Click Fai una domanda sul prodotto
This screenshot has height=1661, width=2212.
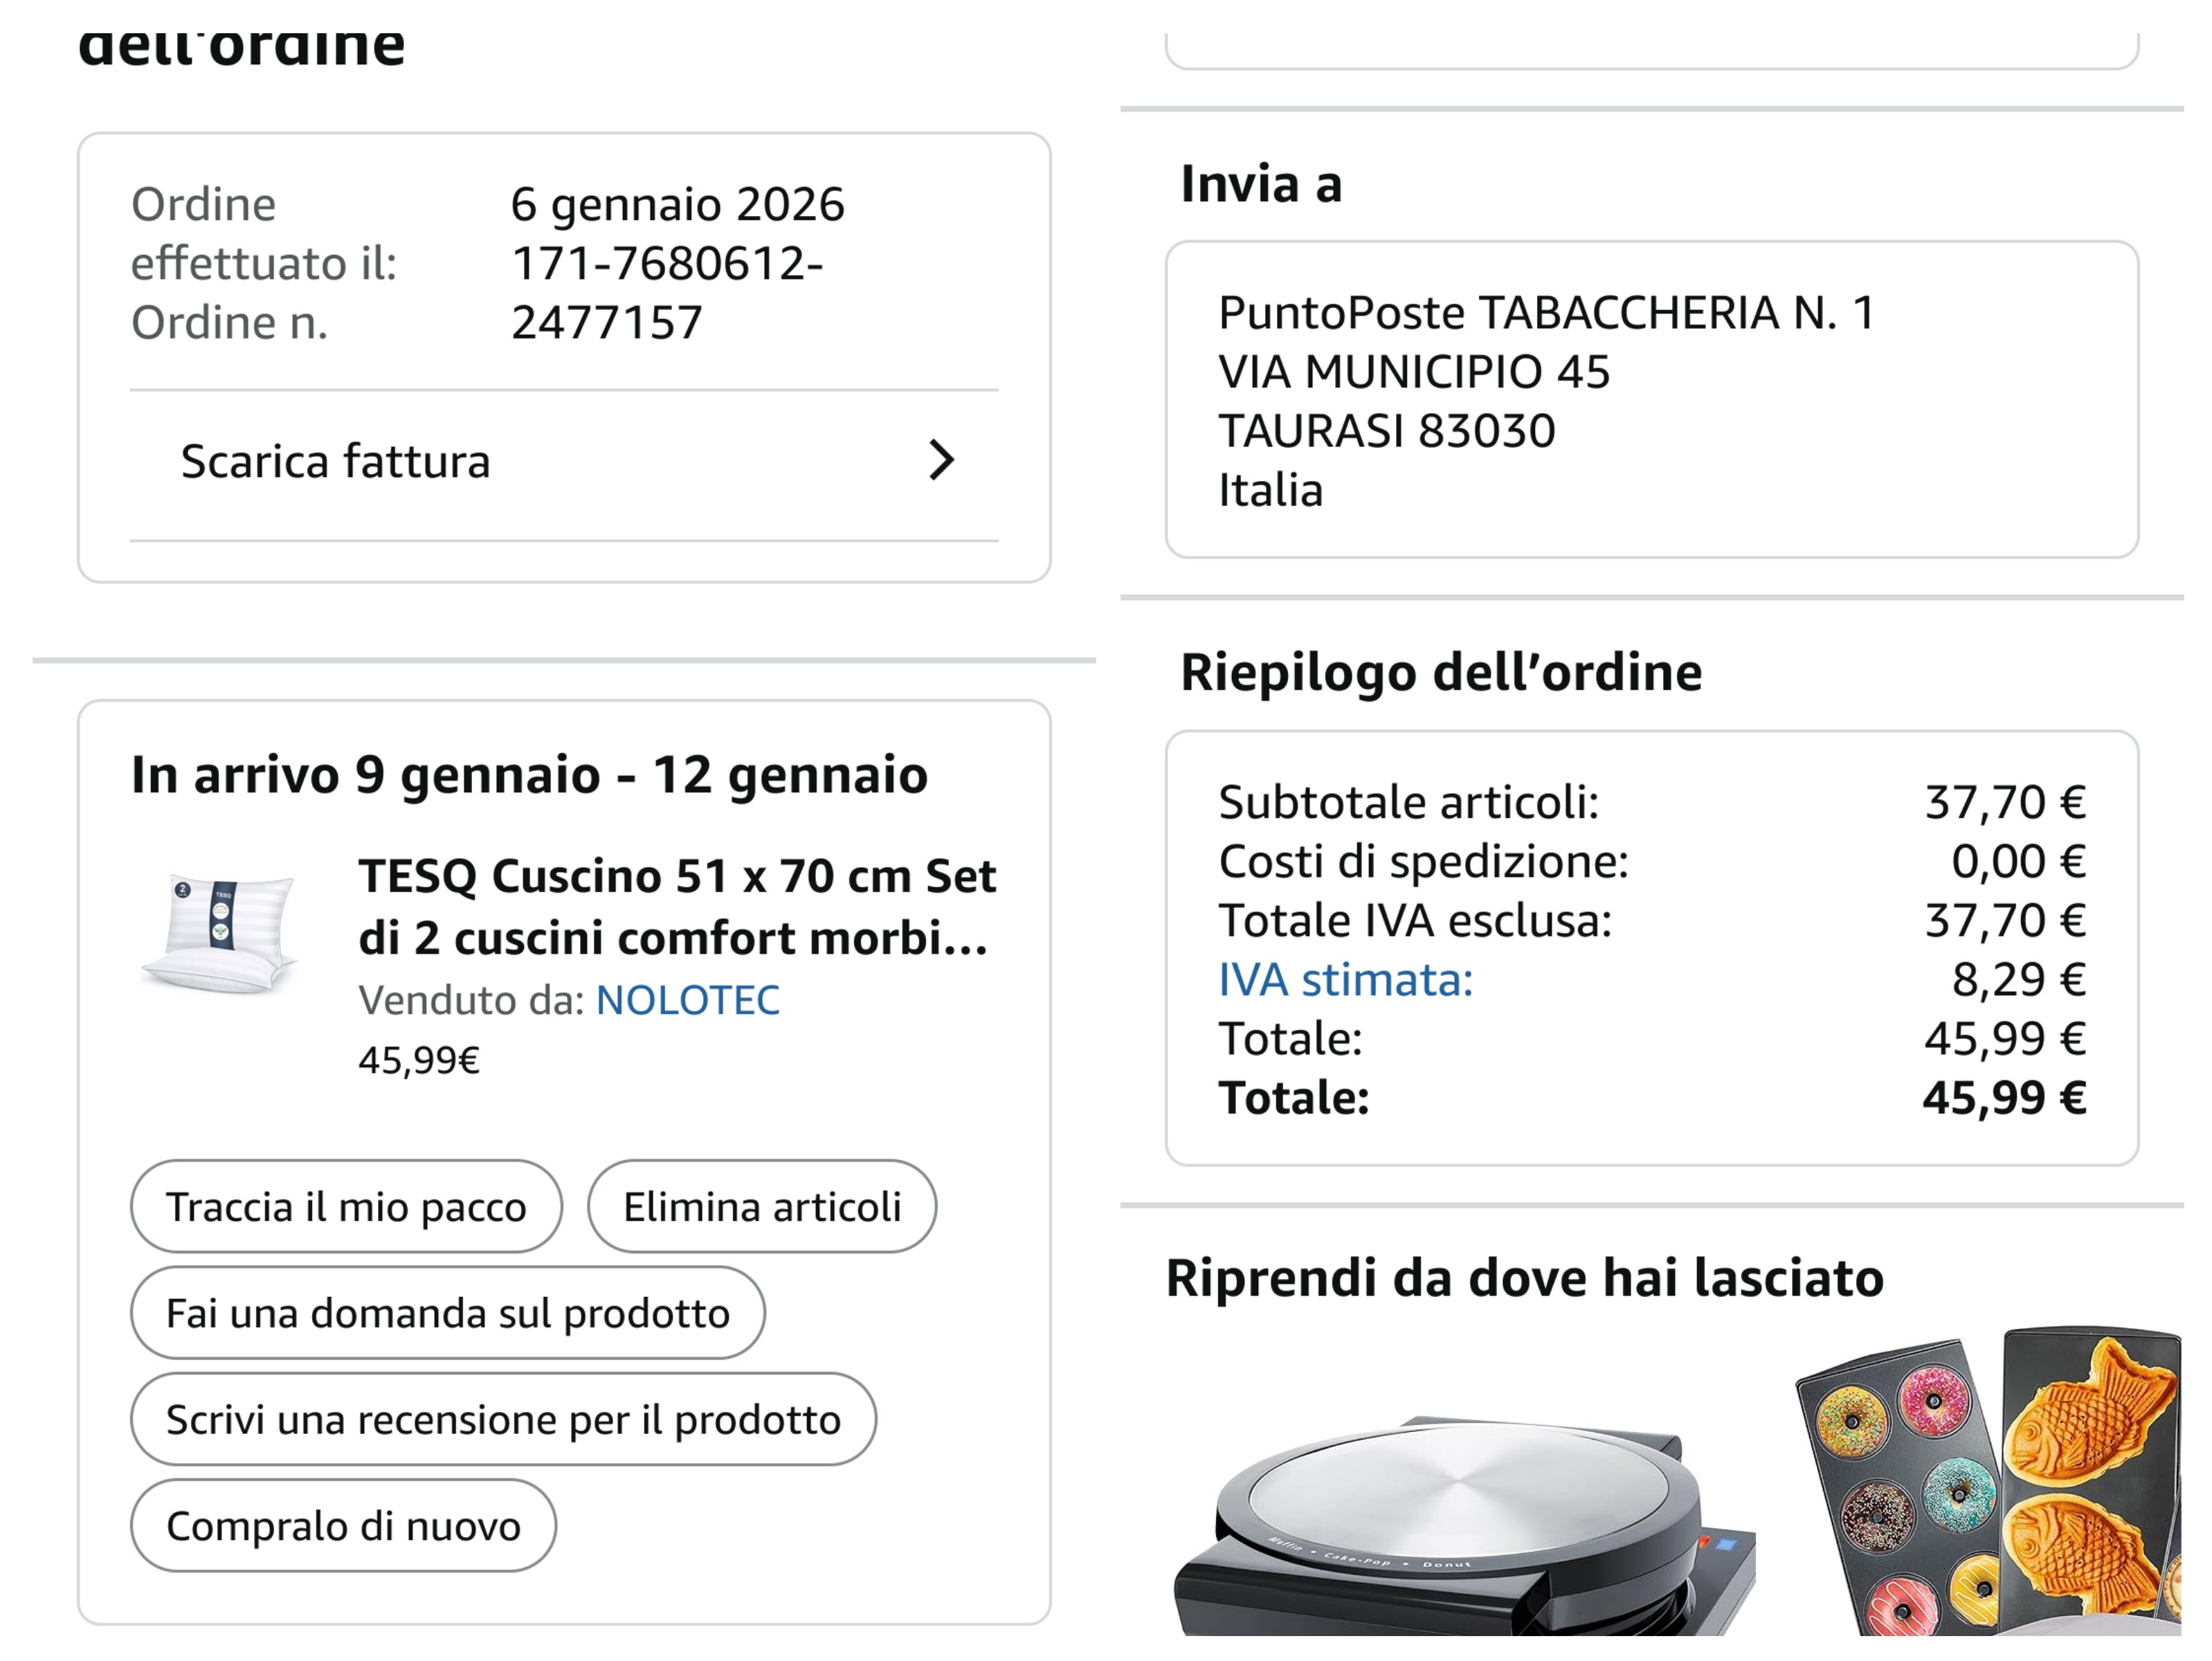(x=447, y=1313)
